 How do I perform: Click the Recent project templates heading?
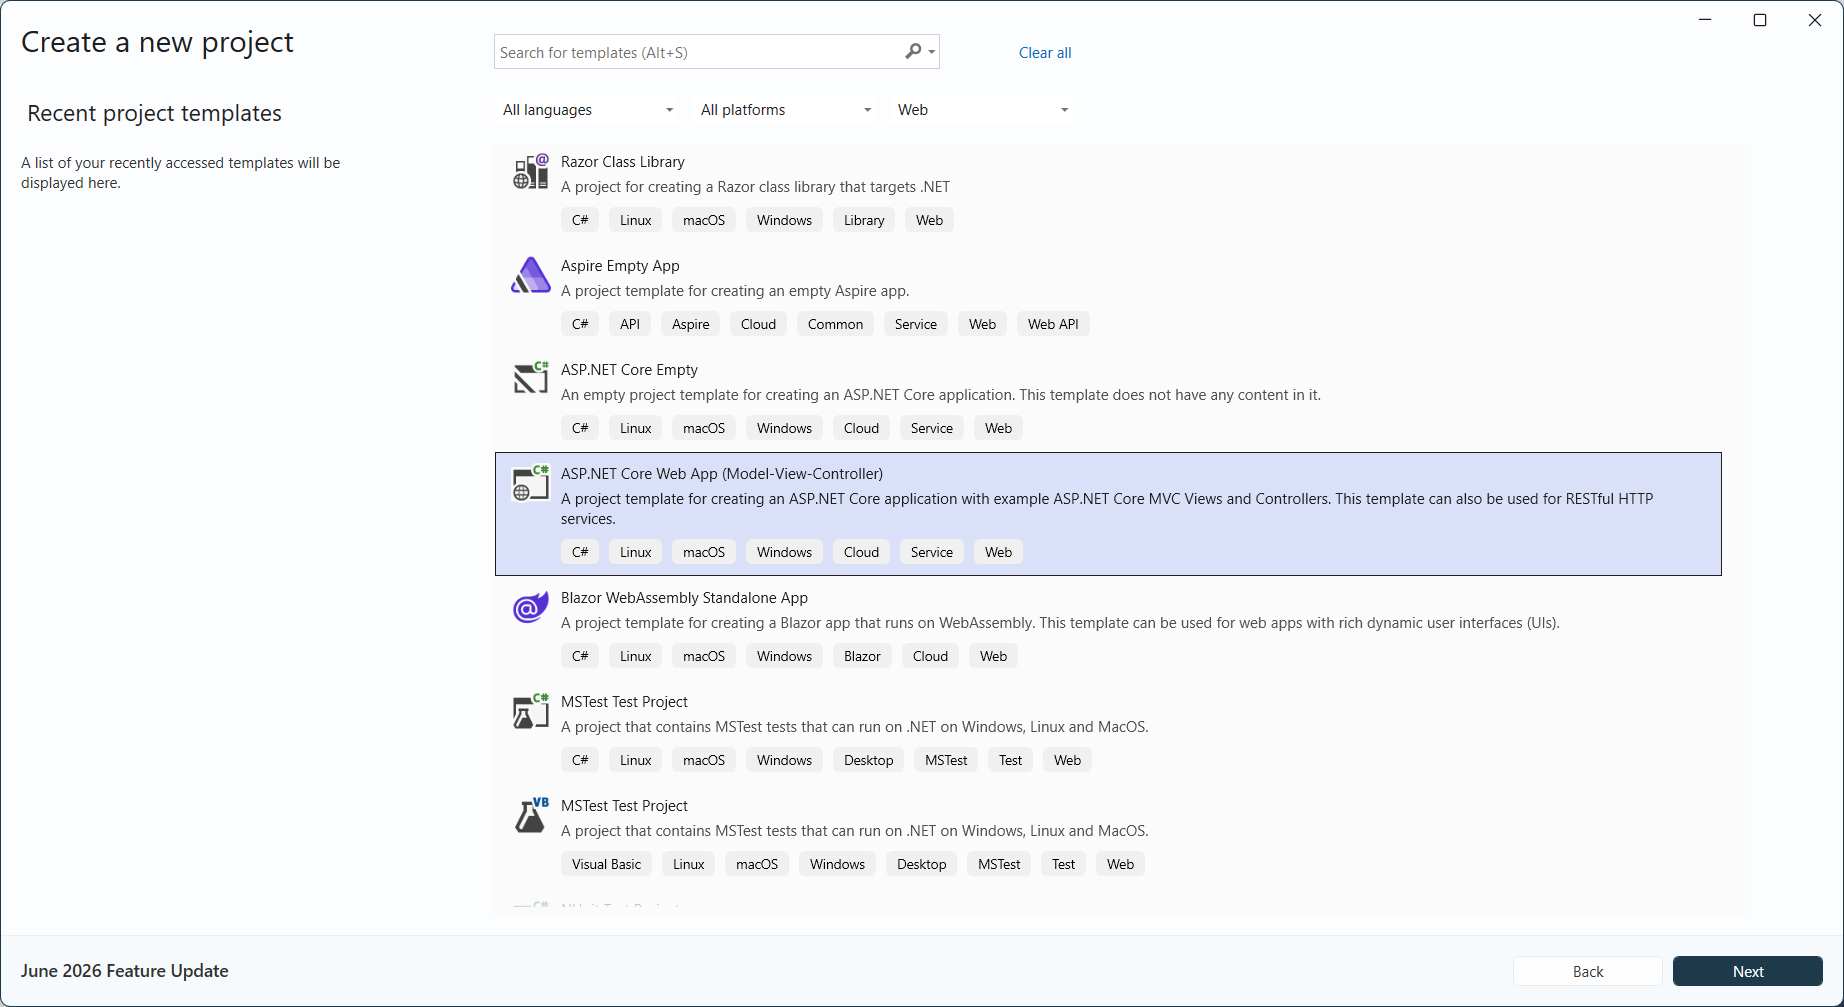pyautogui.click(x=155, y=114)
